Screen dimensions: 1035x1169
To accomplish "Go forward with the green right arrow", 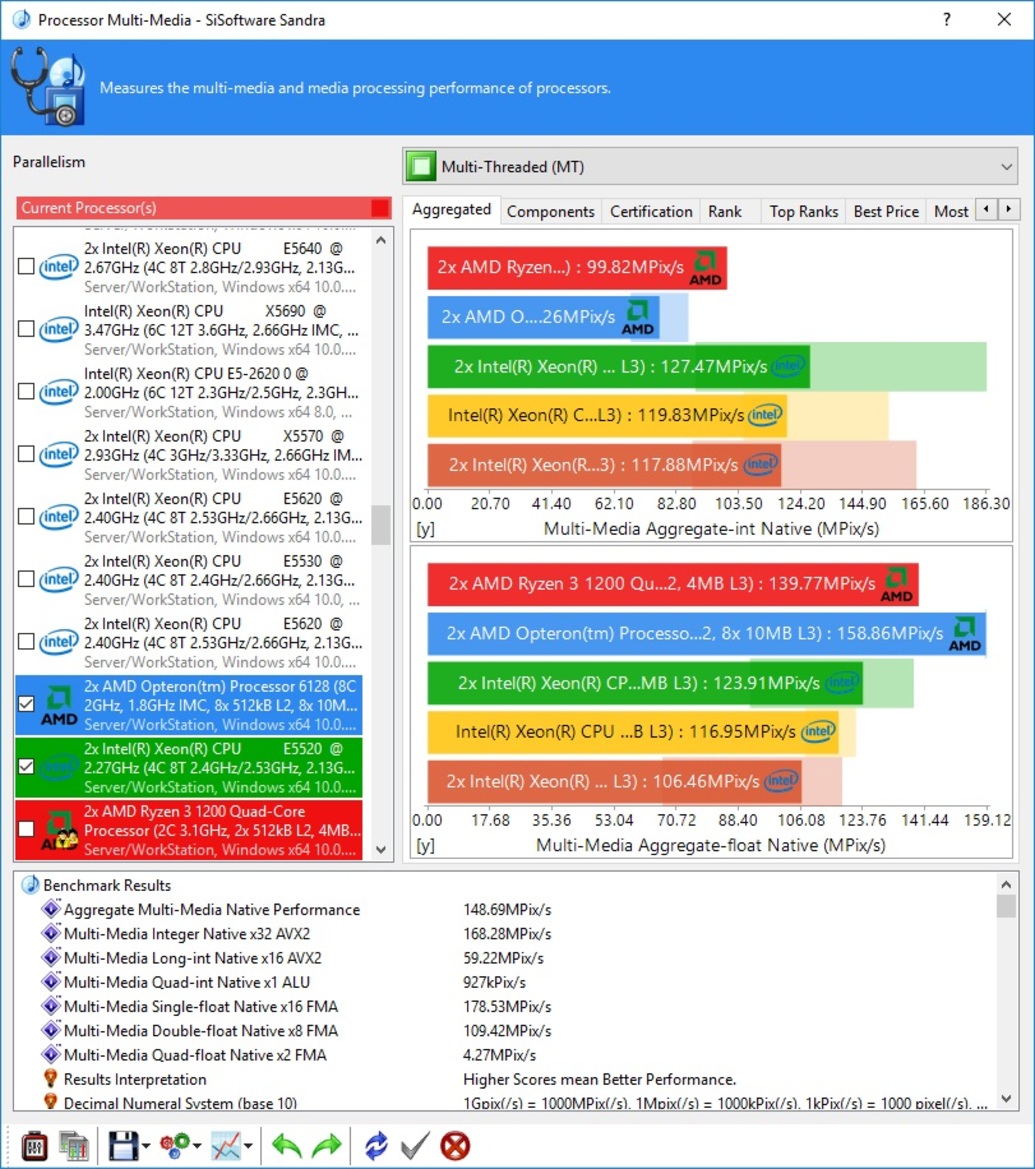I will coord(327,1146).
